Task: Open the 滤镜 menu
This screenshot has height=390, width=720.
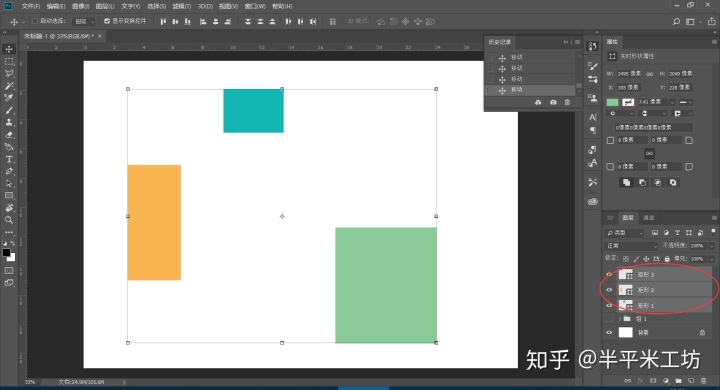Action: click(x=181, y=6)
